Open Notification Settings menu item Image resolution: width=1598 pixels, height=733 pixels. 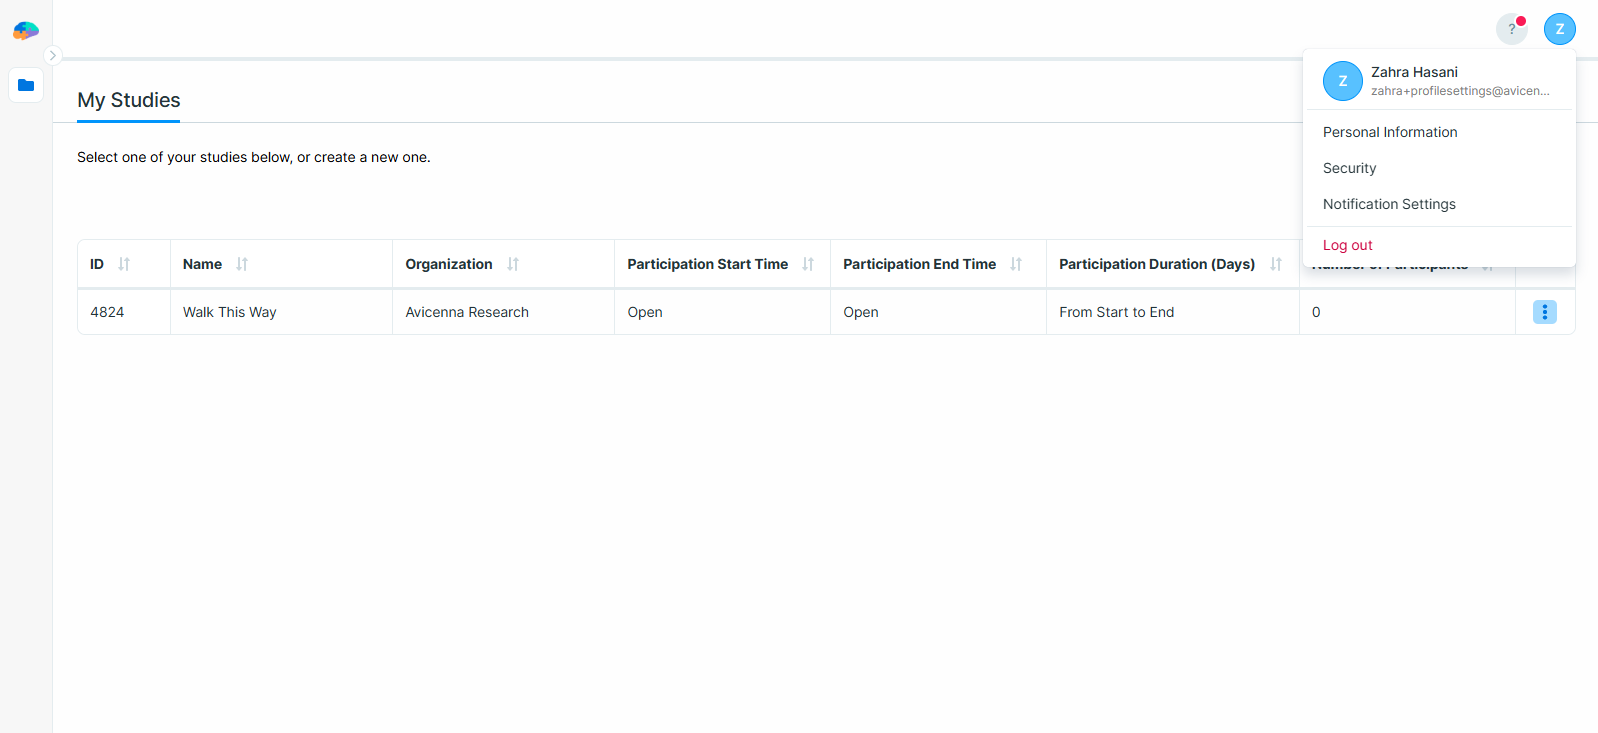click(x=1388, y=204)
